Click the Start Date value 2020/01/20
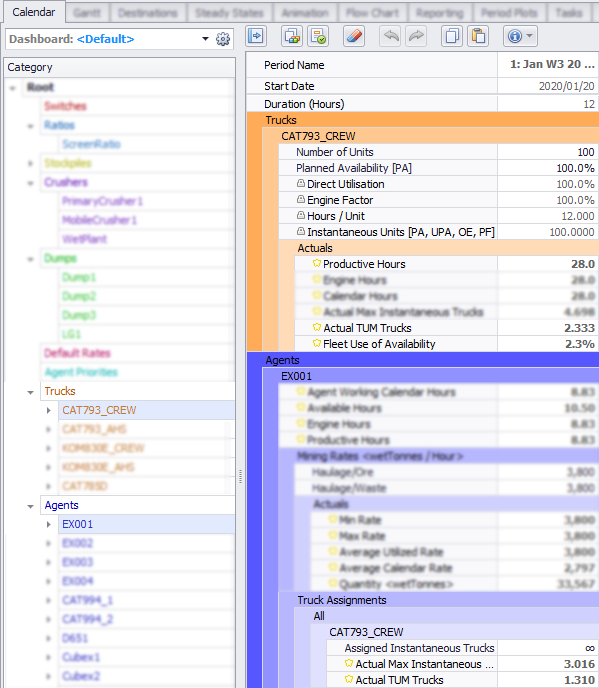 click(567, 86)
